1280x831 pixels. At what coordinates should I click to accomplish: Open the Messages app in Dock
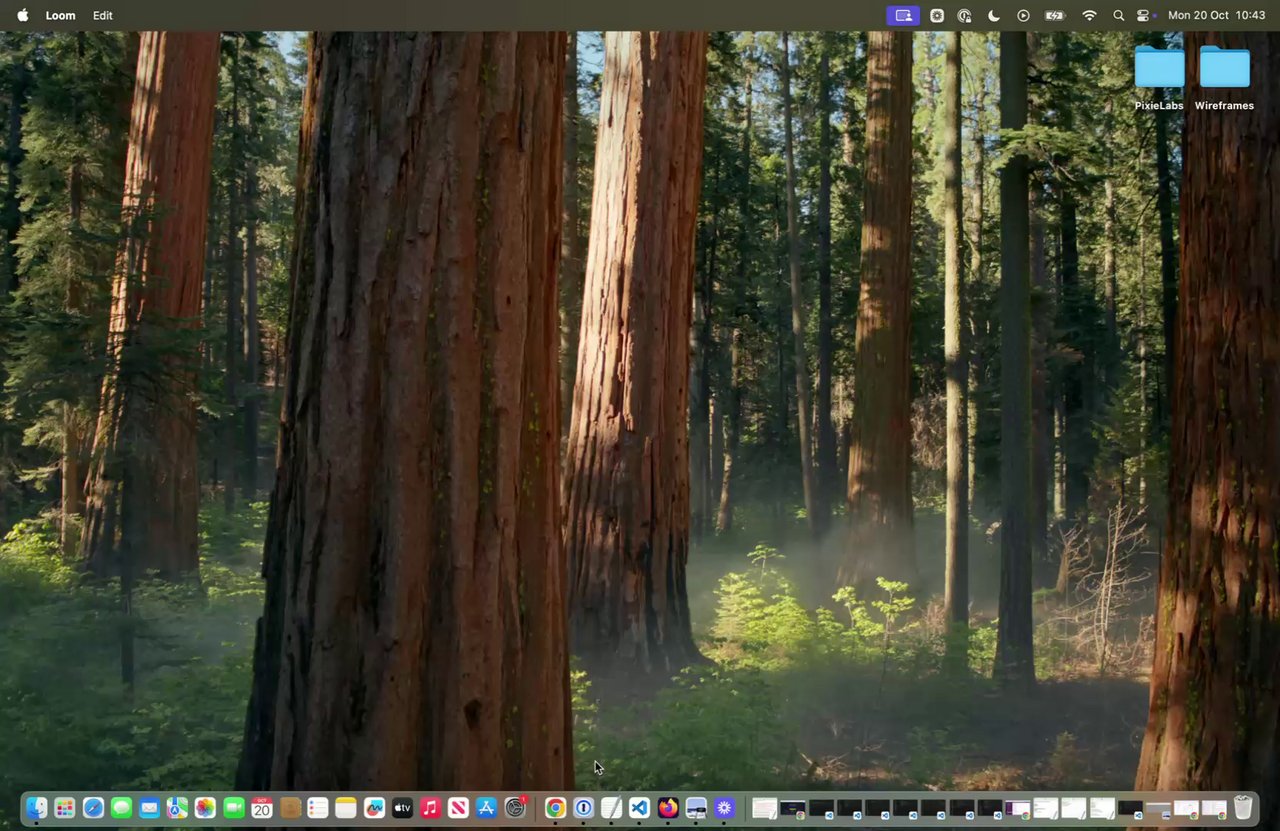[x=121, y=808]
